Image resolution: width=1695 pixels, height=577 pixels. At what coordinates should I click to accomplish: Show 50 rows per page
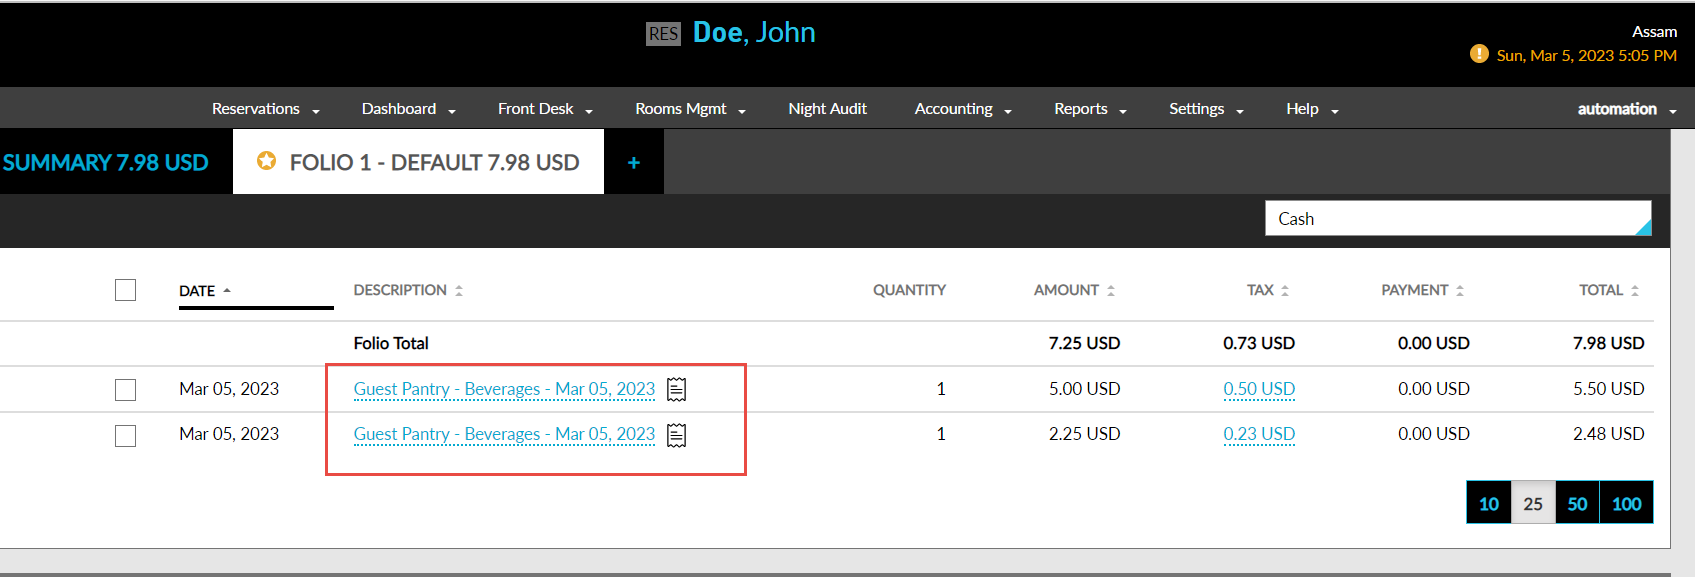pyautogui.click(x=1577, y=503)
